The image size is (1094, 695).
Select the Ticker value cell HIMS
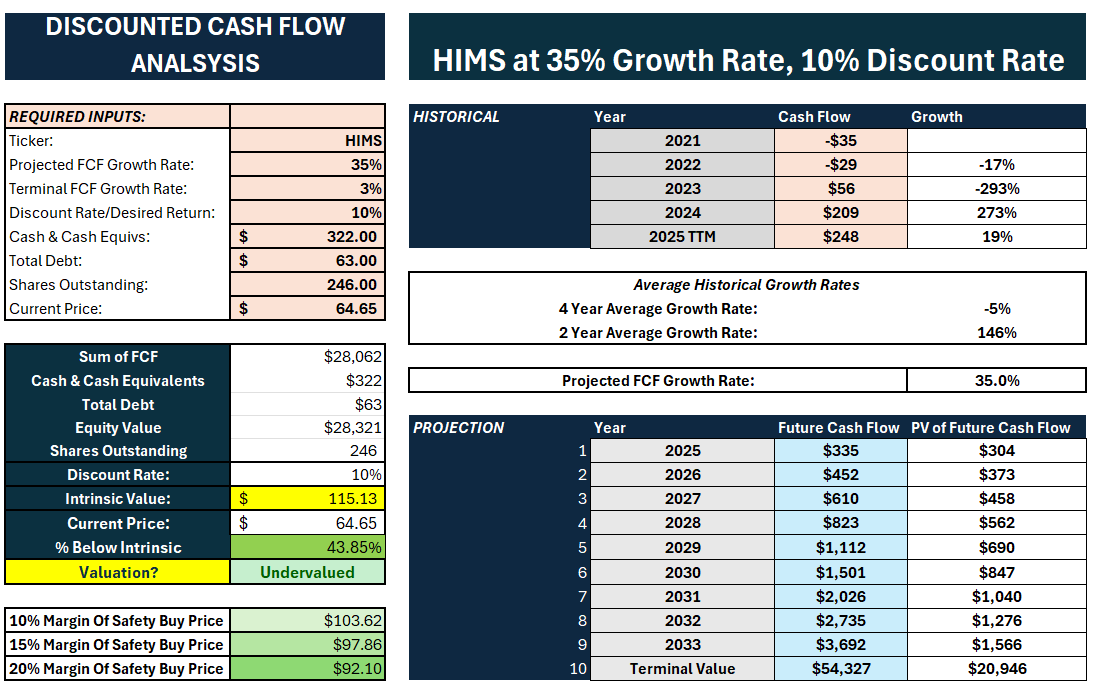point(308,140)
